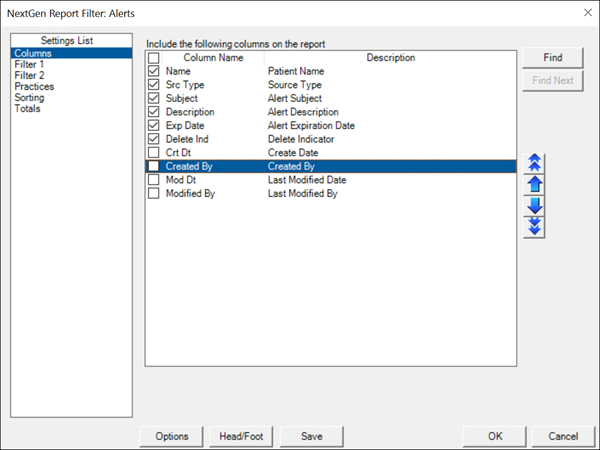600x450 pixels.
Task: Confirm with the OK button
Action: 495,437
